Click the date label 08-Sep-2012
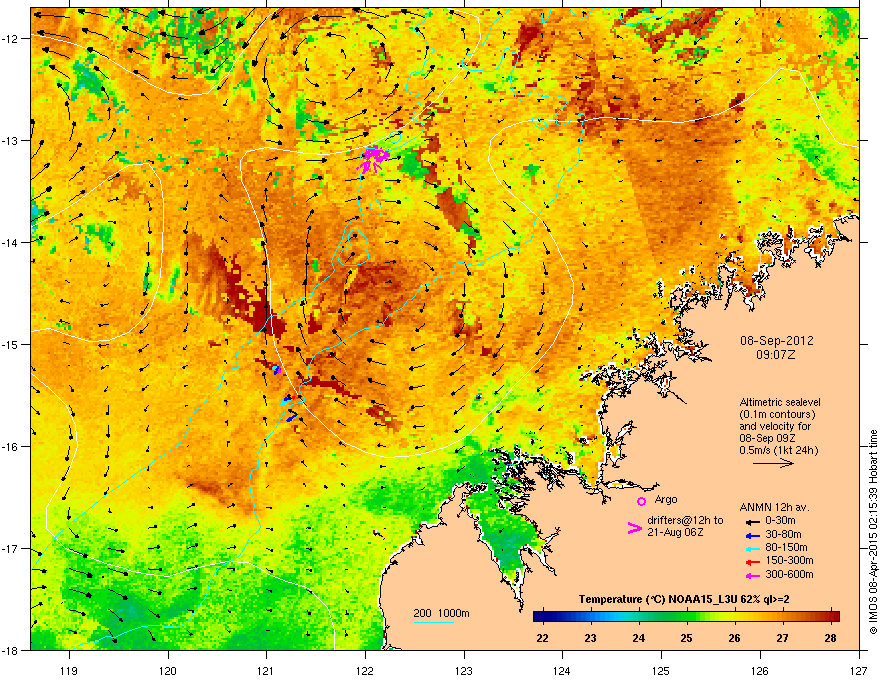 coord(777,341)
